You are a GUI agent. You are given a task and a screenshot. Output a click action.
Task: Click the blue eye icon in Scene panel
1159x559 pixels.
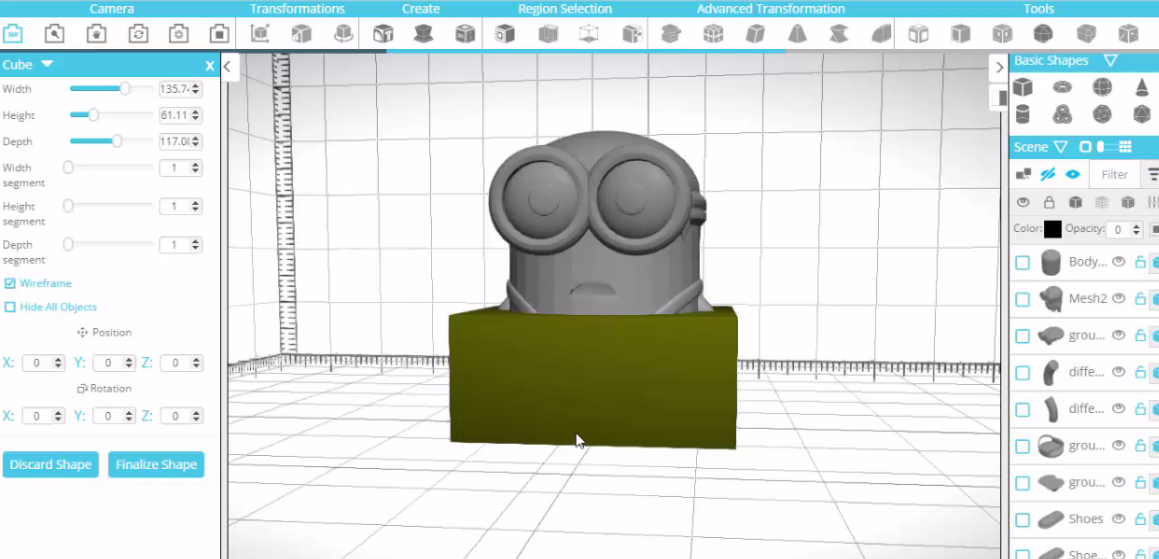coord(1073,175)
